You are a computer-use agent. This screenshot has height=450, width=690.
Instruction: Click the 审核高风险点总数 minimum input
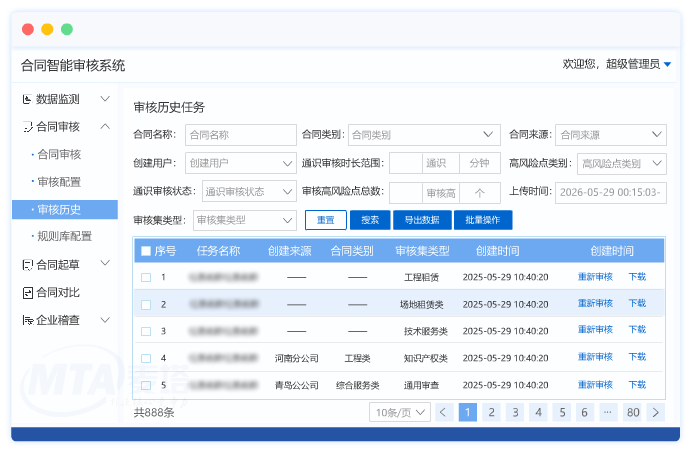point(406,193)
